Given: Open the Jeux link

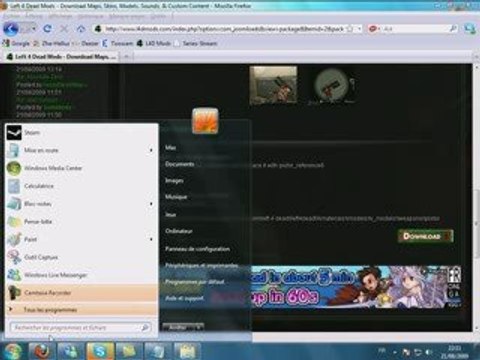Looking at the screenshot, I should (170, 215).
